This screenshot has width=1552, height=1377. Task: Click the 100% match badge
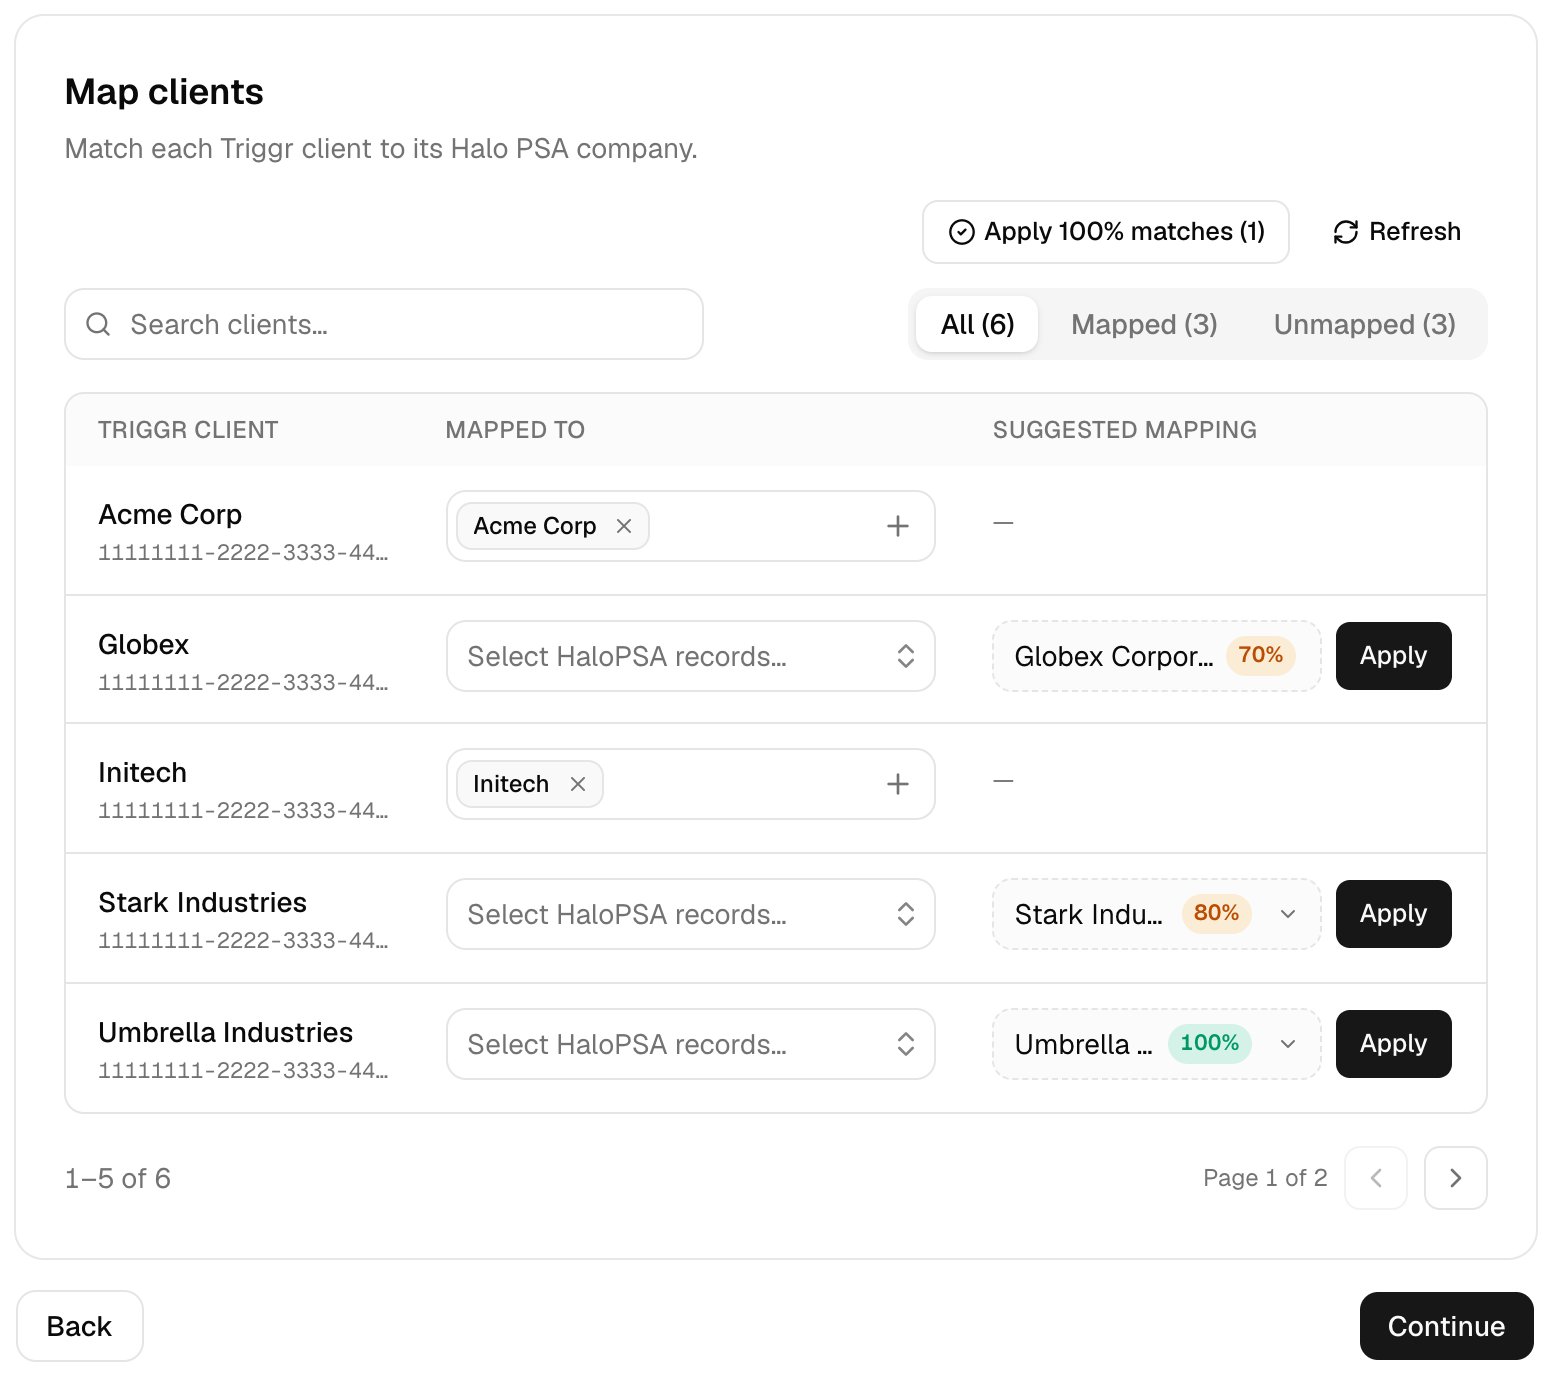click(x=1209, y=1043)
